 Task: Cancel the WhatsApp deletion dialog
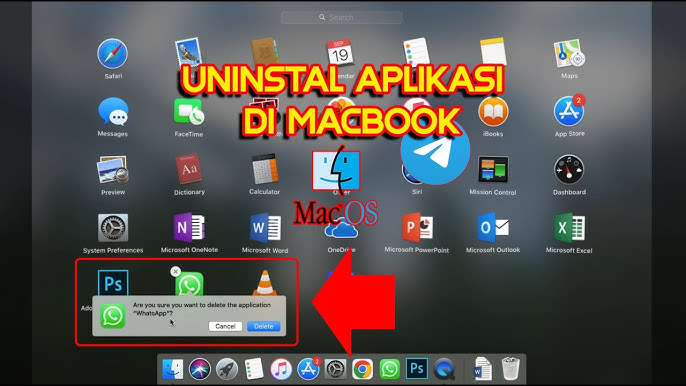coord(225,326)
